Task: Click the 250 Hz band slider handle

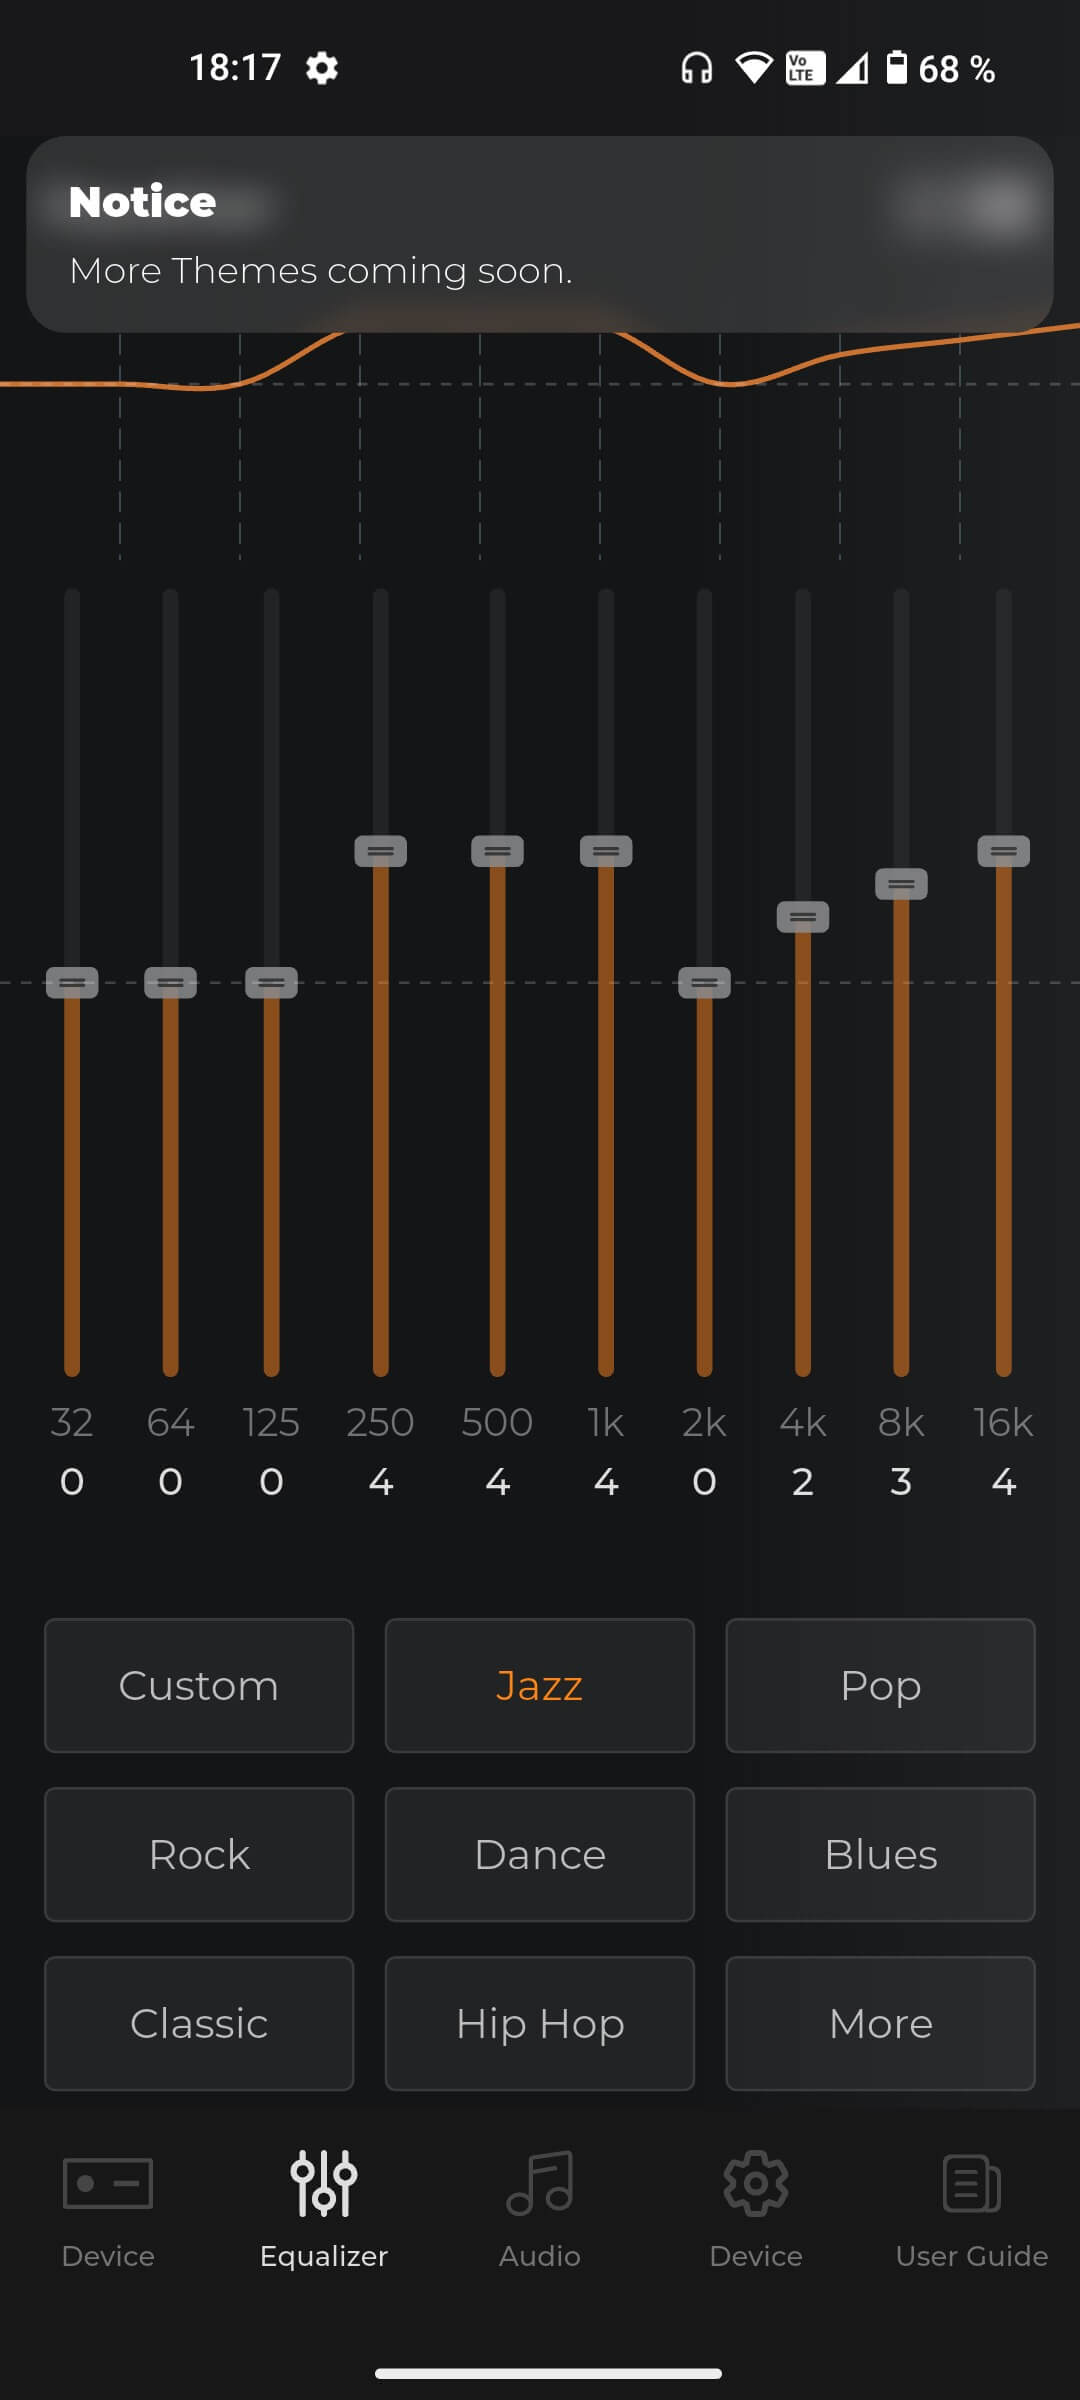Action: point(380,851)
